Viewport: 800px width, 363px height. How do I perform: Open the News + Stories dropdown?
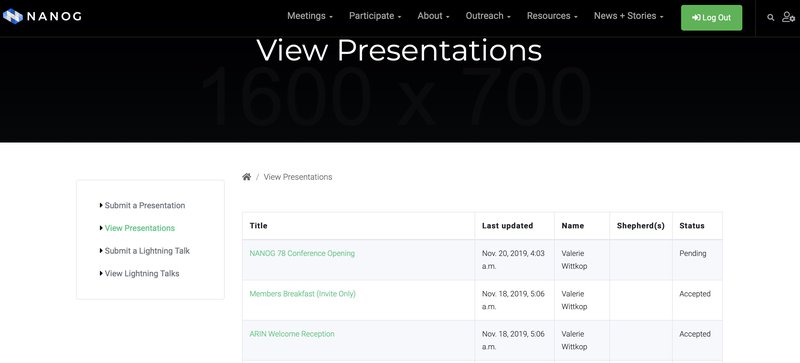(629, 16)
